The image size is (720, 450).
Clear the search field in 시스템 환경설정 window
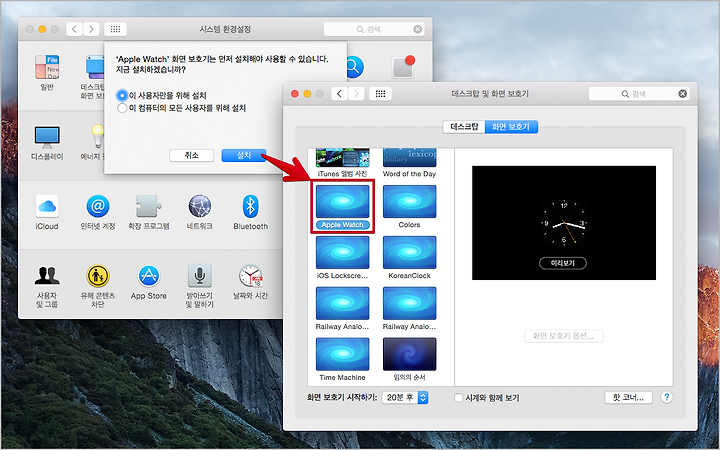pos(417,29)
